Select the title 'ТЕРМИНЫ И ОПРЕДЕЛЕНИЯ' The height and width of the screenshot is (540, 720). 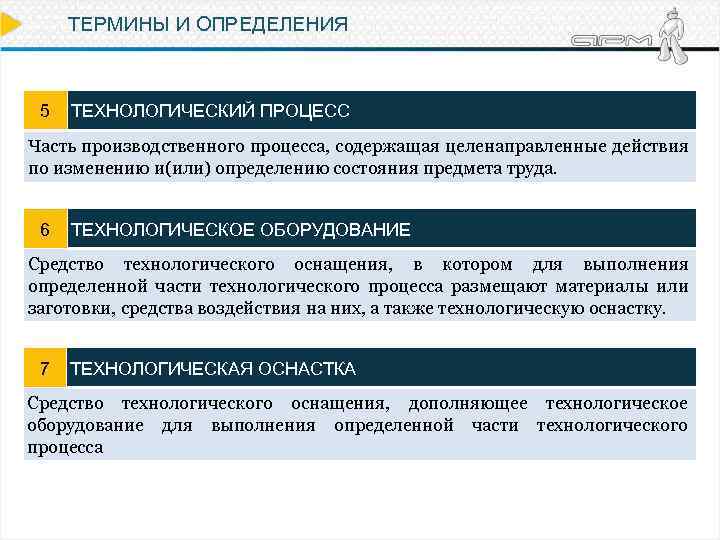(x=208, y=24)
